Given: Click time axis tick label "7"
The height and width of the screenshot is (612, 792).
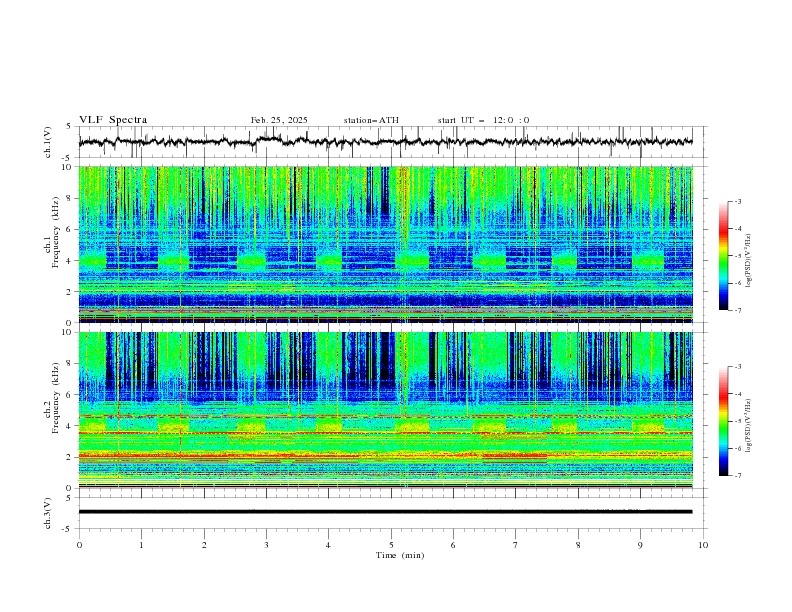Looking at the screenshot, I should coord(516,545).
